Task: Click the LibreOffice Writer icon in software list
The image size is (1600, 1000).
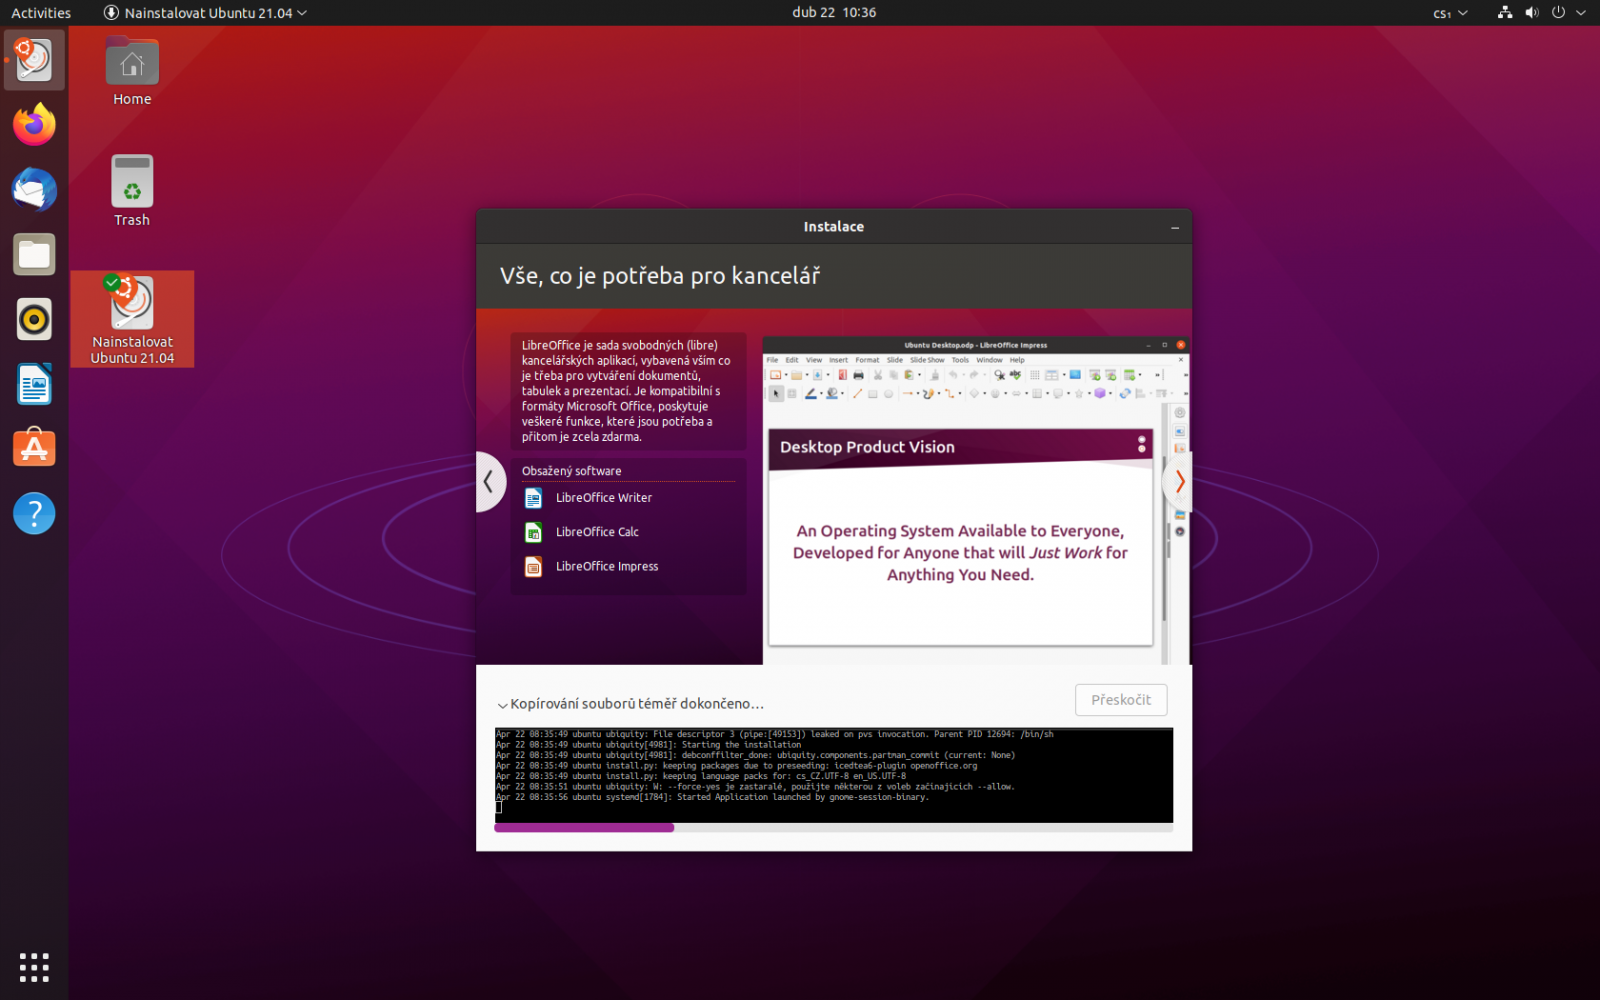Action: pyautogui.click(x=534, y=497)
